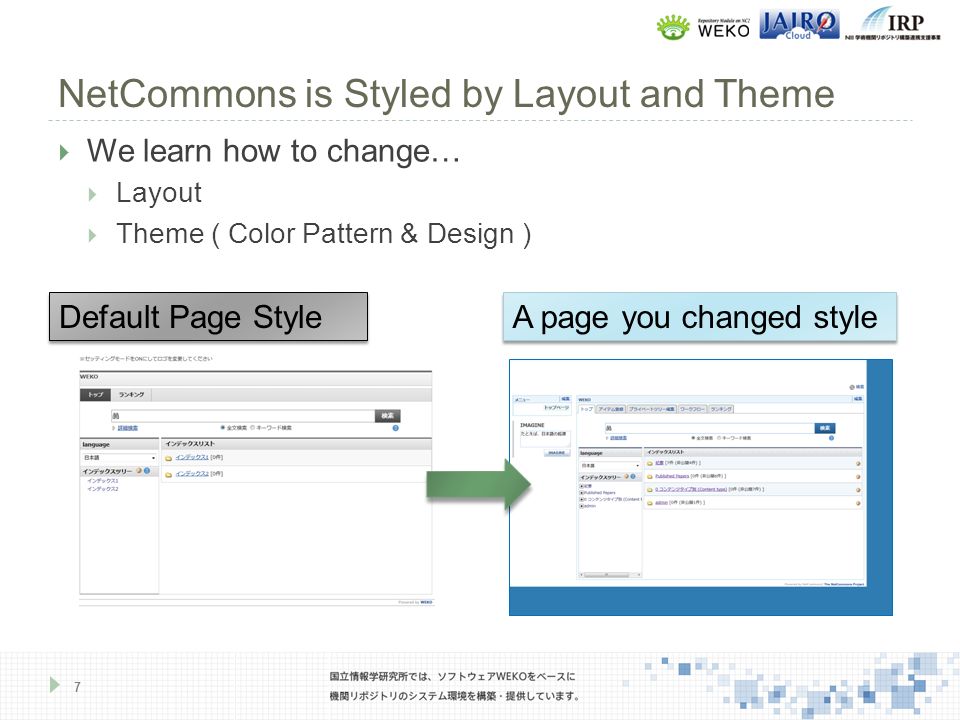Select インデックス2 in default page index tree
Screen dimensions: 960x720
(103, 489)
